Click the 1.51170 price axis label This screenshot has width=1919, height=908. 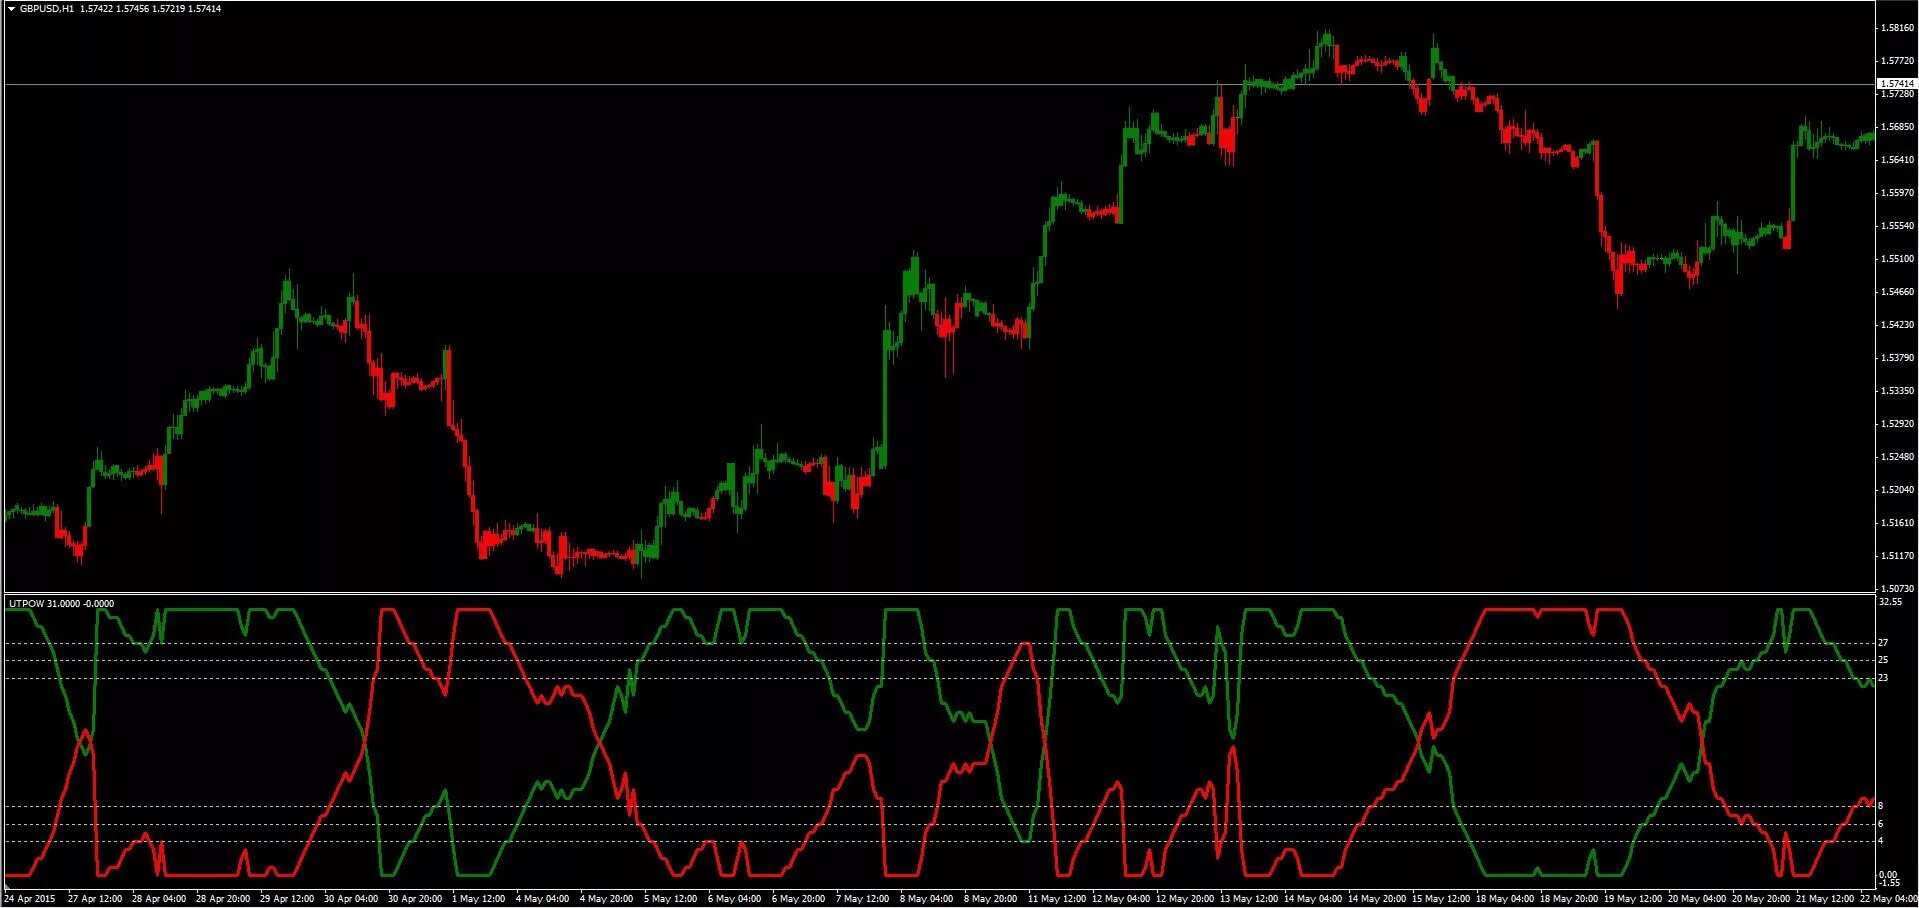(1898, 556)
